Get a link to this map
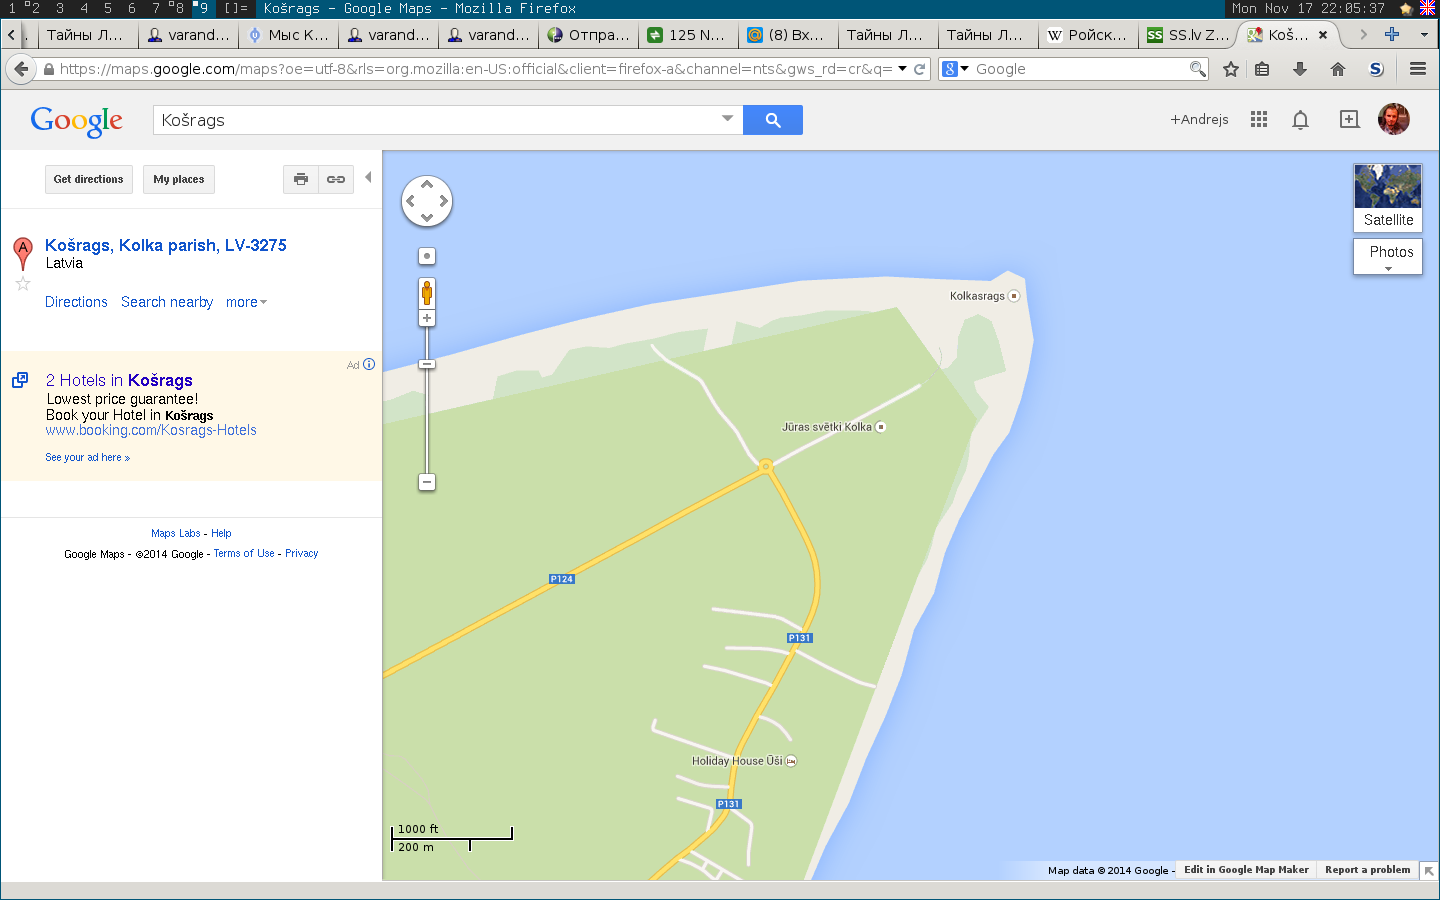1440x900 pixels. [336, 179]
